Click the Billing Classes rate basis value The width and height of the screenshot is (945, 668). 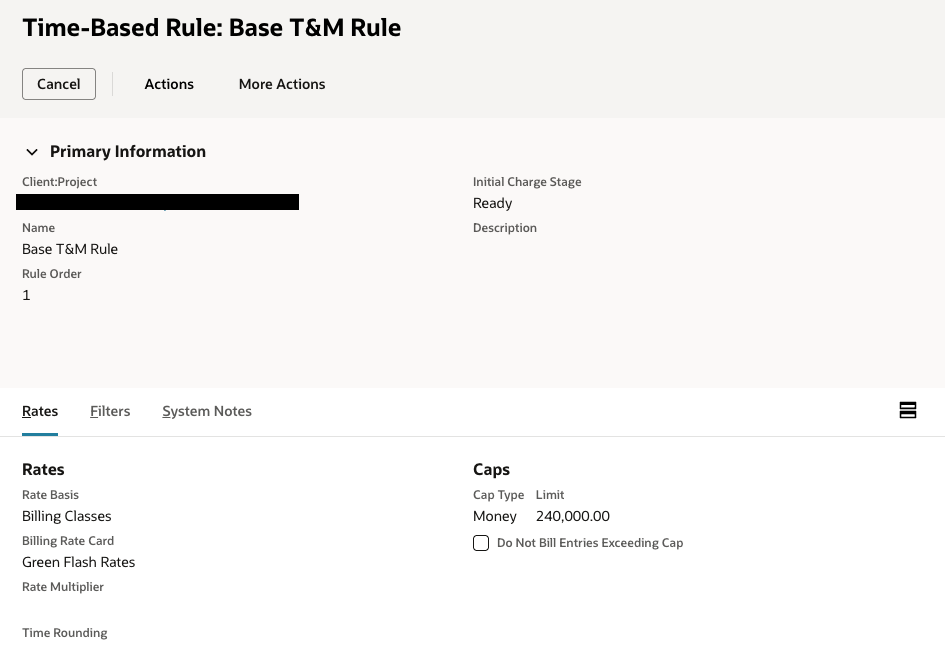click(x=67, y=516)
